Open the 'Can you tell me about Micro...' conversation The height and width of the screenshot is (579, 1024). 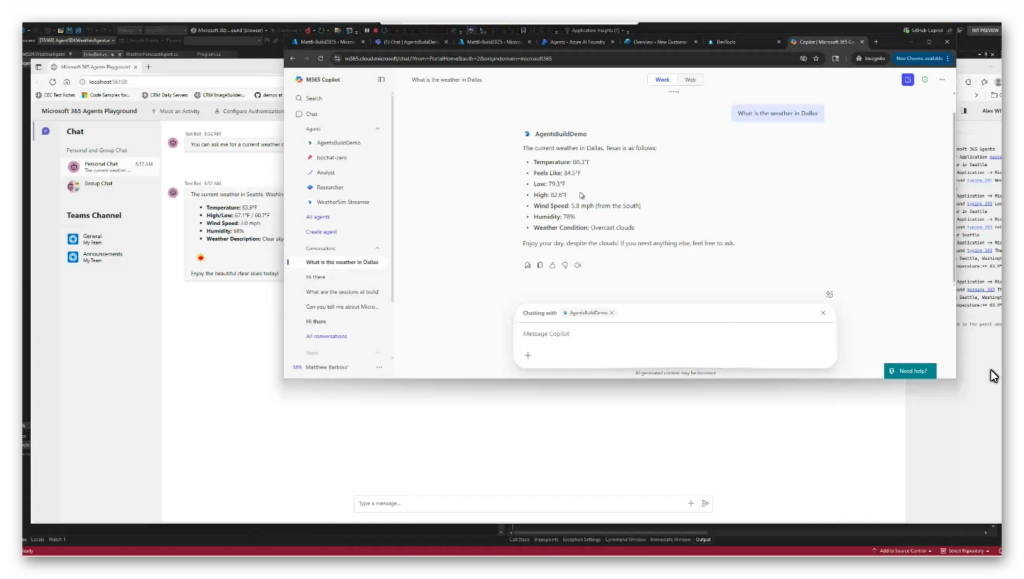click(x=342, y=307)
